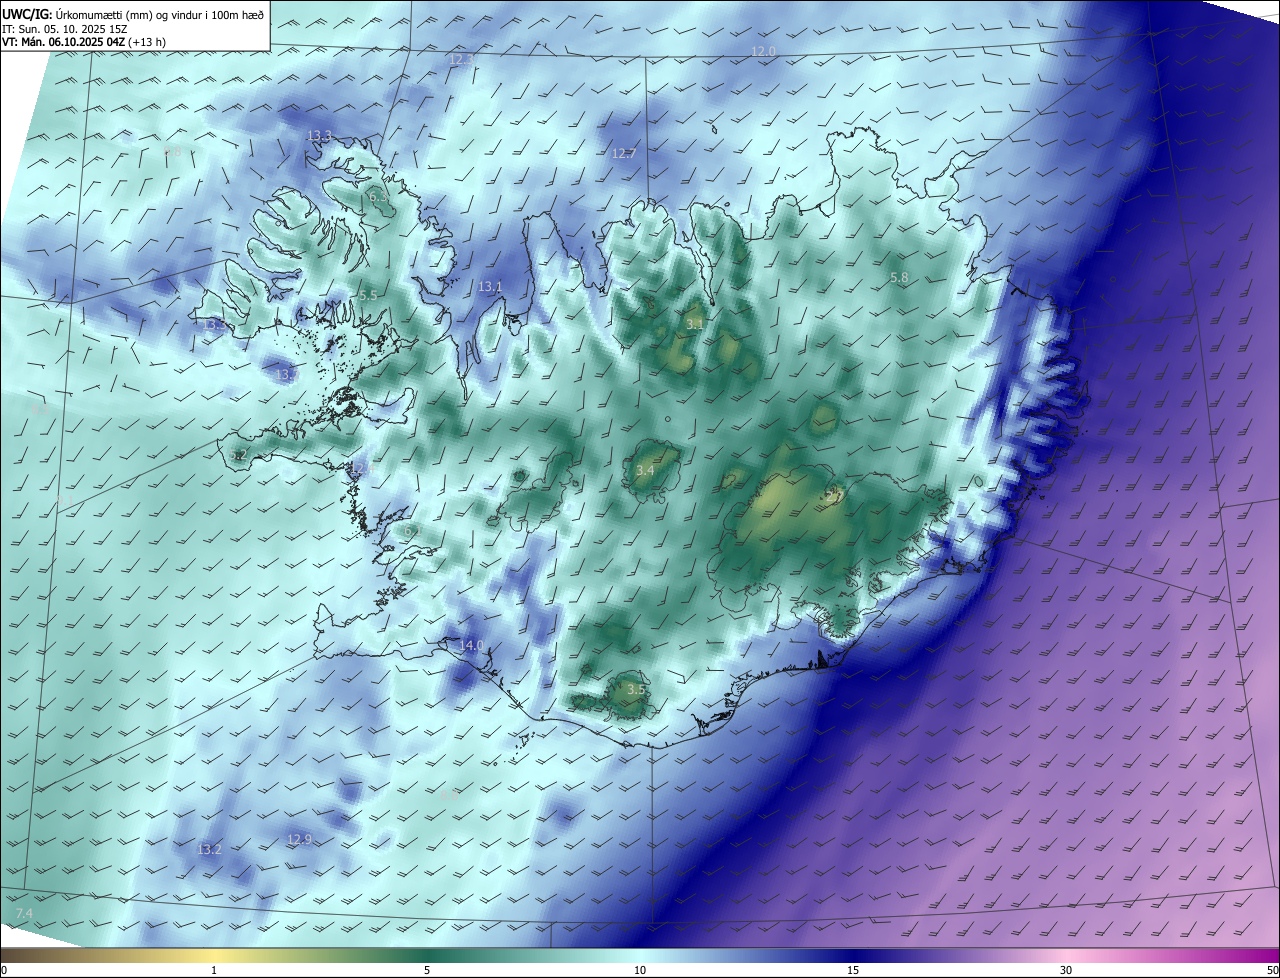The height and width of the screenshot is (978, 1280).
Task: Click the colorbar tick label 5
Action: [x=427, y=970]
